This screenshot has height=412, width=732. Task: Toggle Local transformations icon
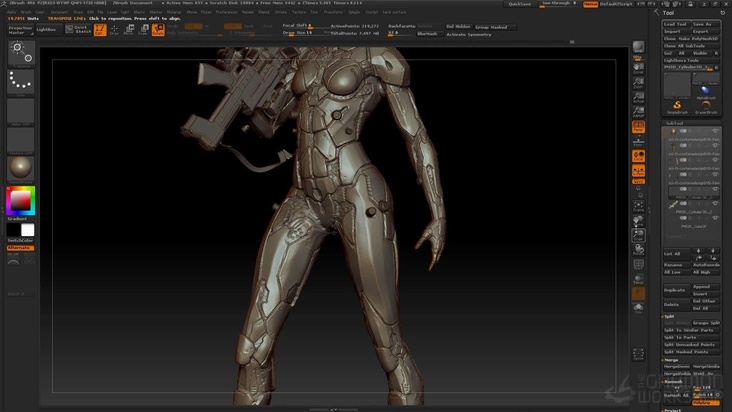pos(638,156)
